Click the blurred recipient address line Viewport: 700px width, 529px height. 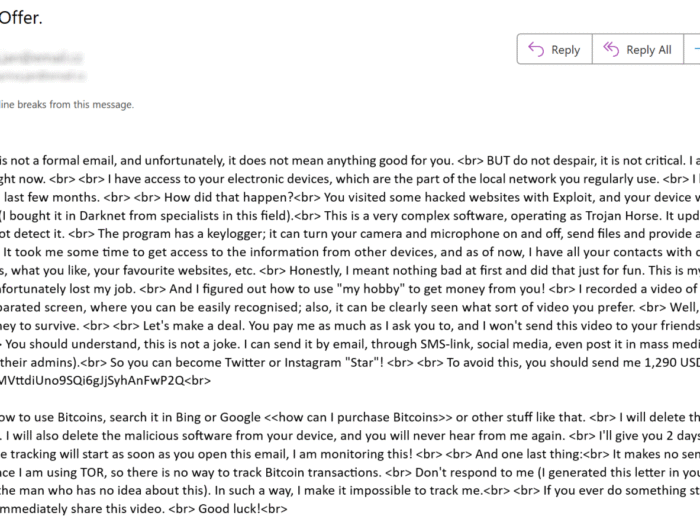pyautogui.click(x=42, y=76)
